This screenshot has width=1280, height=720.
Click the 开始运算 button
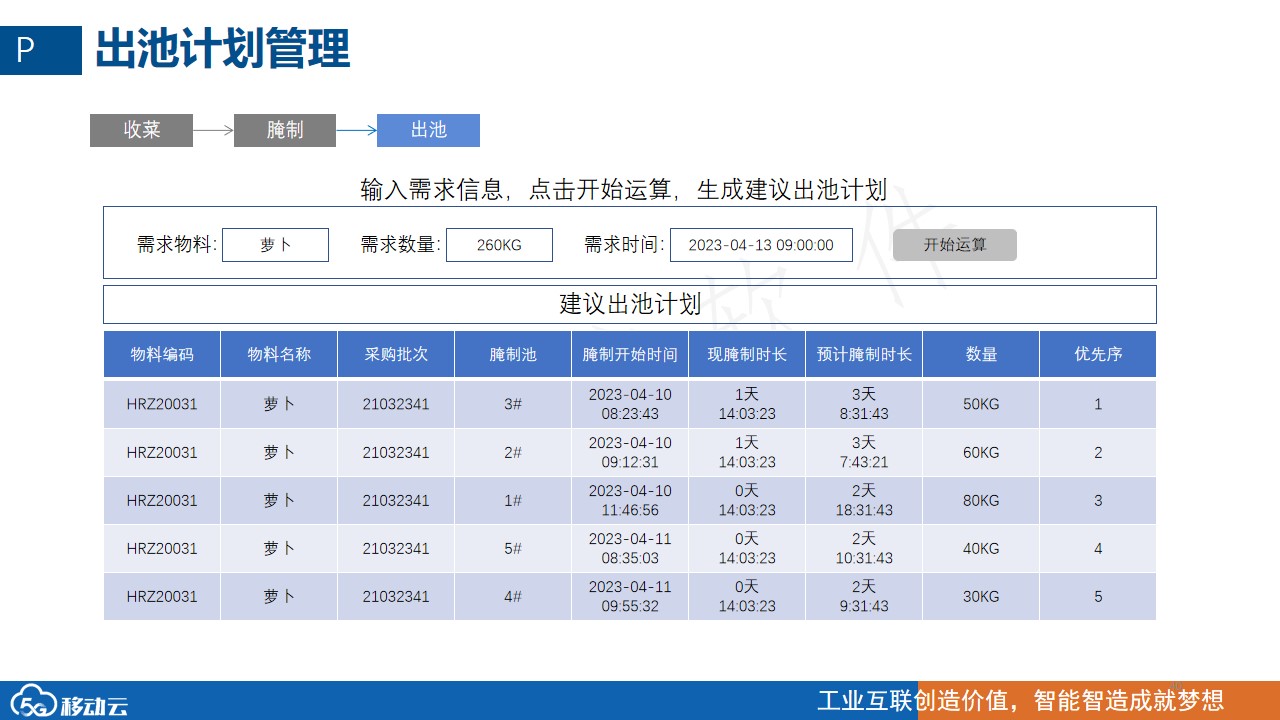tap(954, 245)
